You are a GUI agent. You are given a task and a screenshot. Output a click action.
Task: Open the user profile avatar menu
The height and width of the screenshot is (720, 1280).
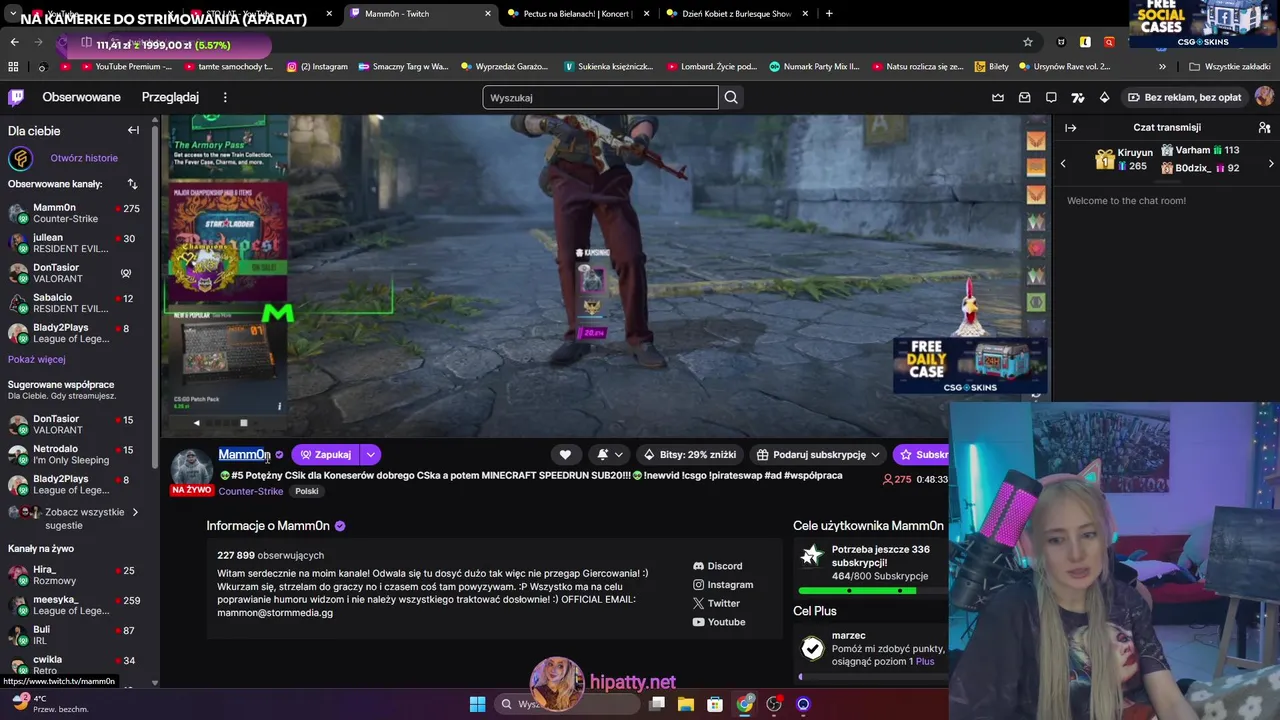1264,97
